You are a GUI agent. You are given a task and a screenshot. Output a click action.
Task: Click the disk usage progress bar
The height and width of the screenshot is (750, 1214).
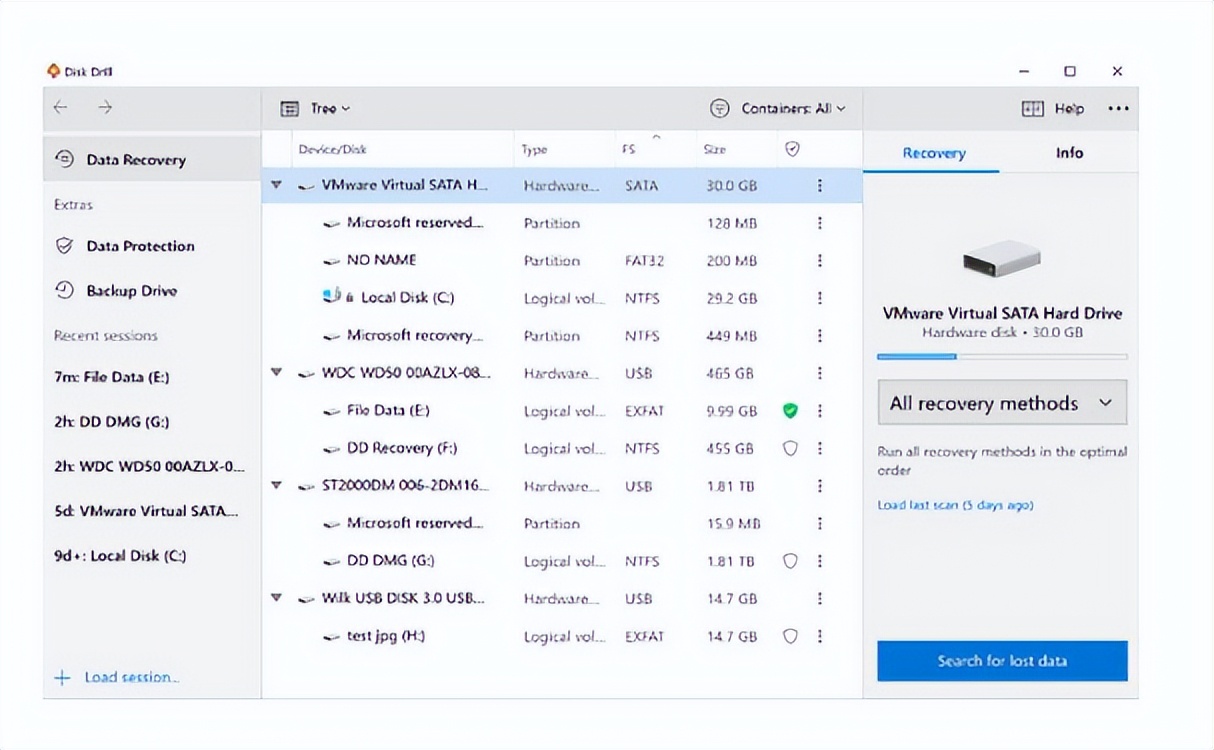(x=1002, y=356)
